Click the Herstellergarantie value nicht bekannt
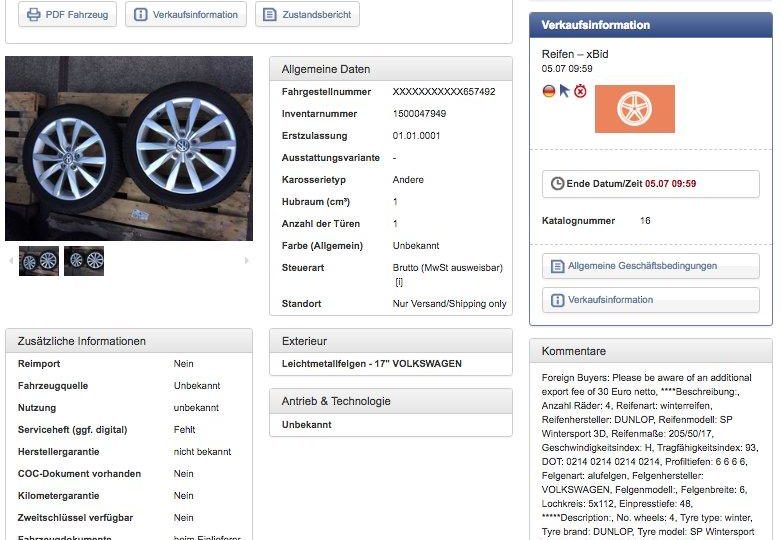Image resolution: width=781 pixels, height=540 pixels. tap(202, 452)
